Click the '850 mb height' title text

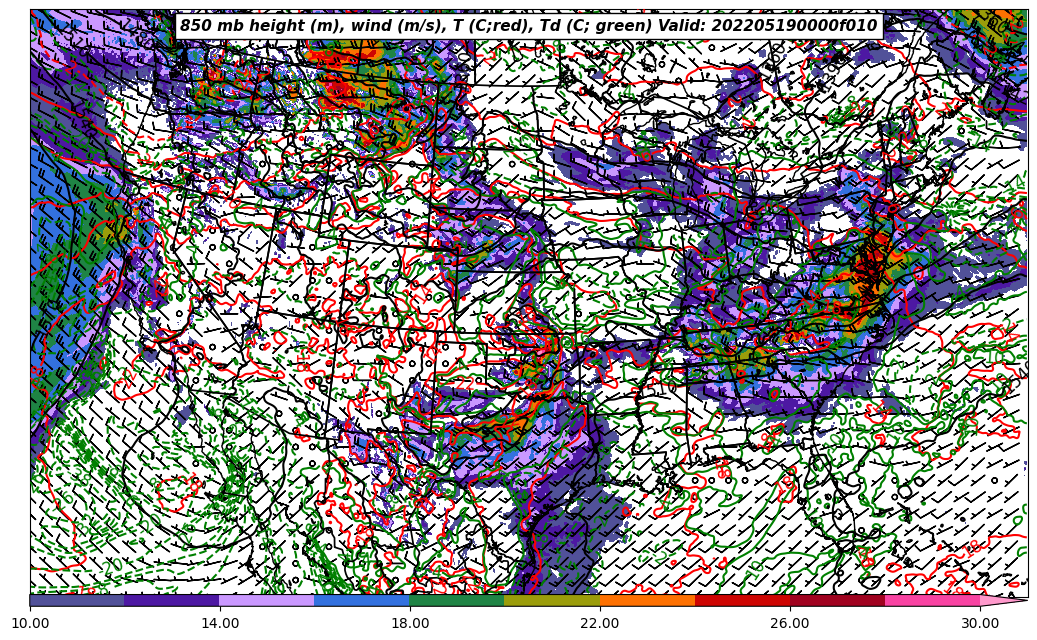coord(250,26)
